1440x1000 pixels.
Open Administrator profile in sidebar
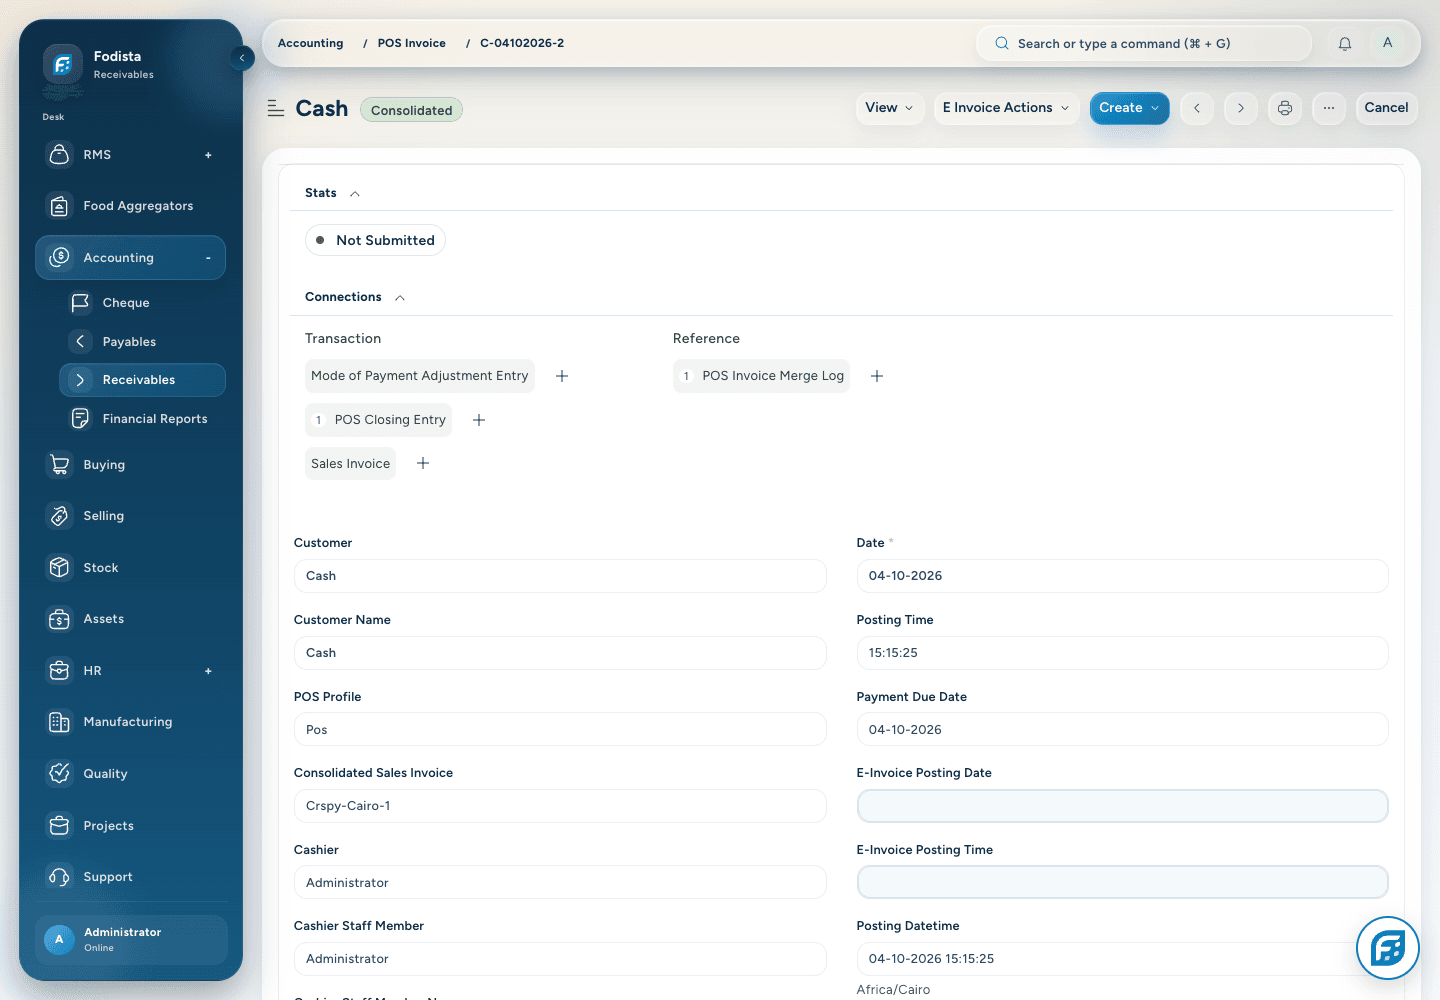pos(131,940)
